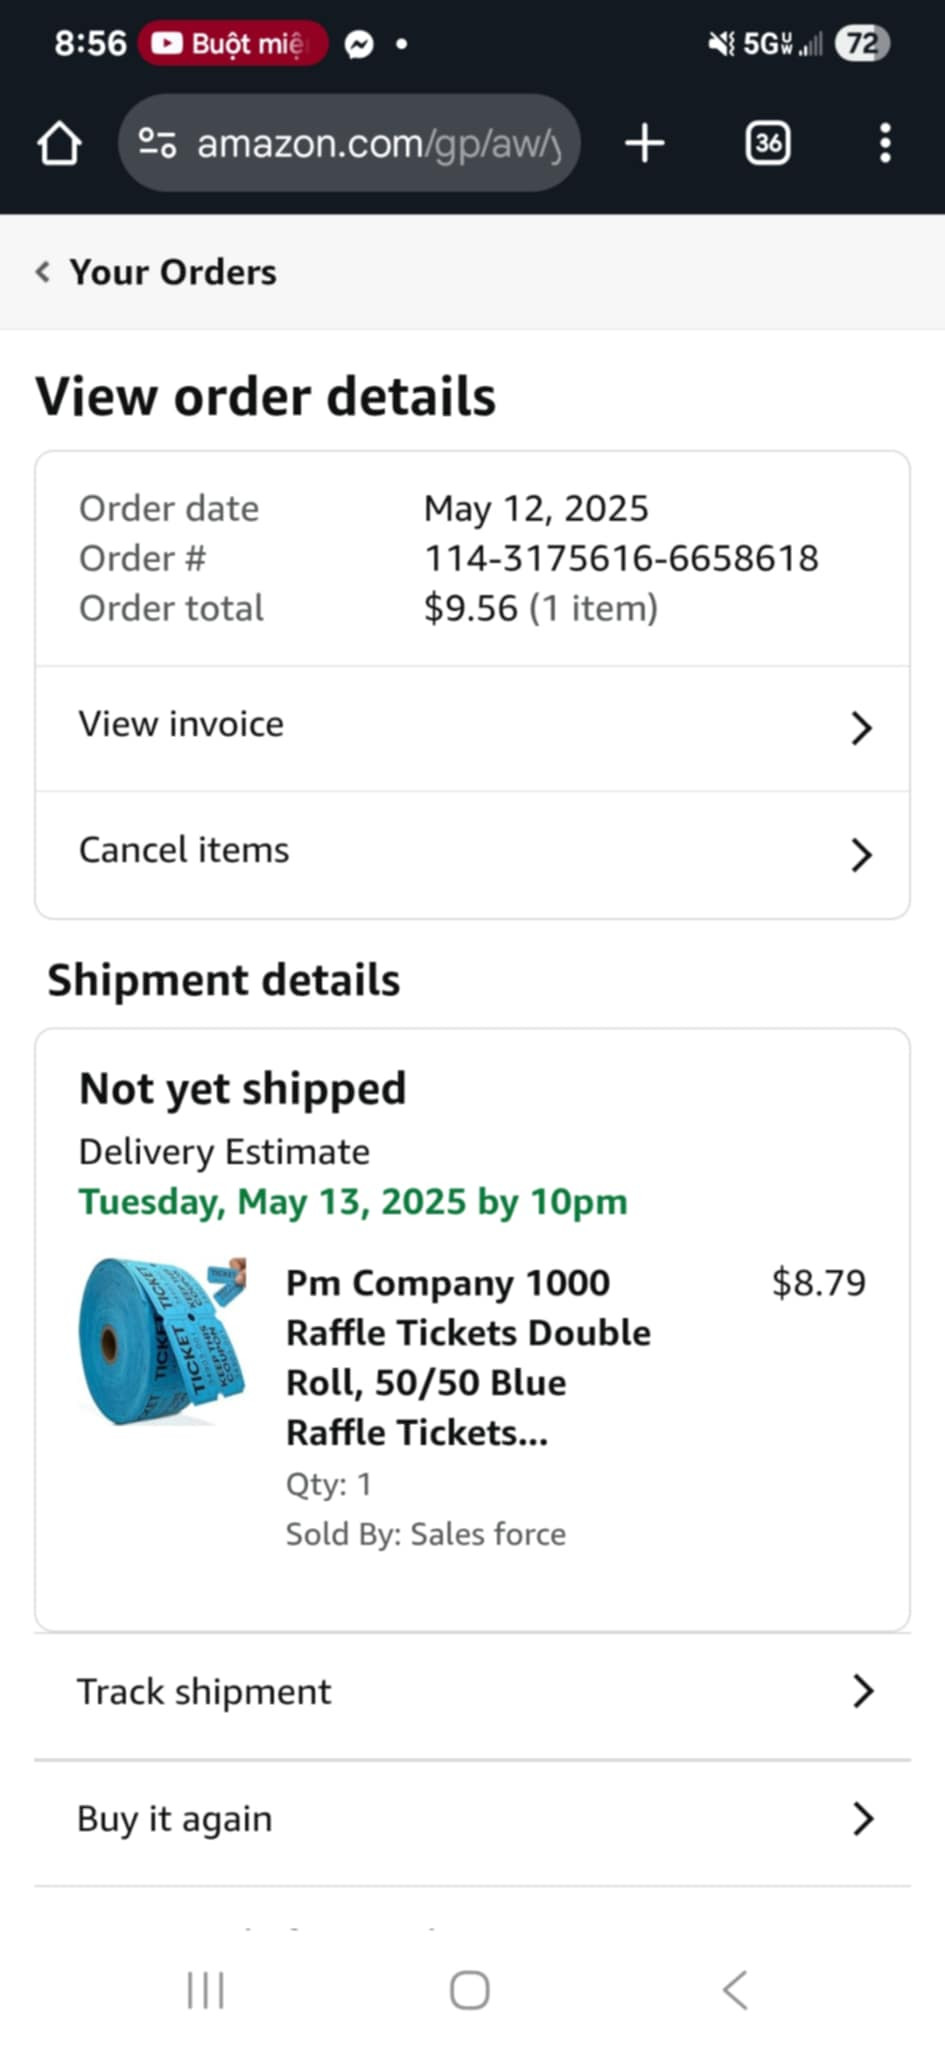Expand the Buy it again chevron
The height and width of the screenshot is (2048, 945).
862,1818
